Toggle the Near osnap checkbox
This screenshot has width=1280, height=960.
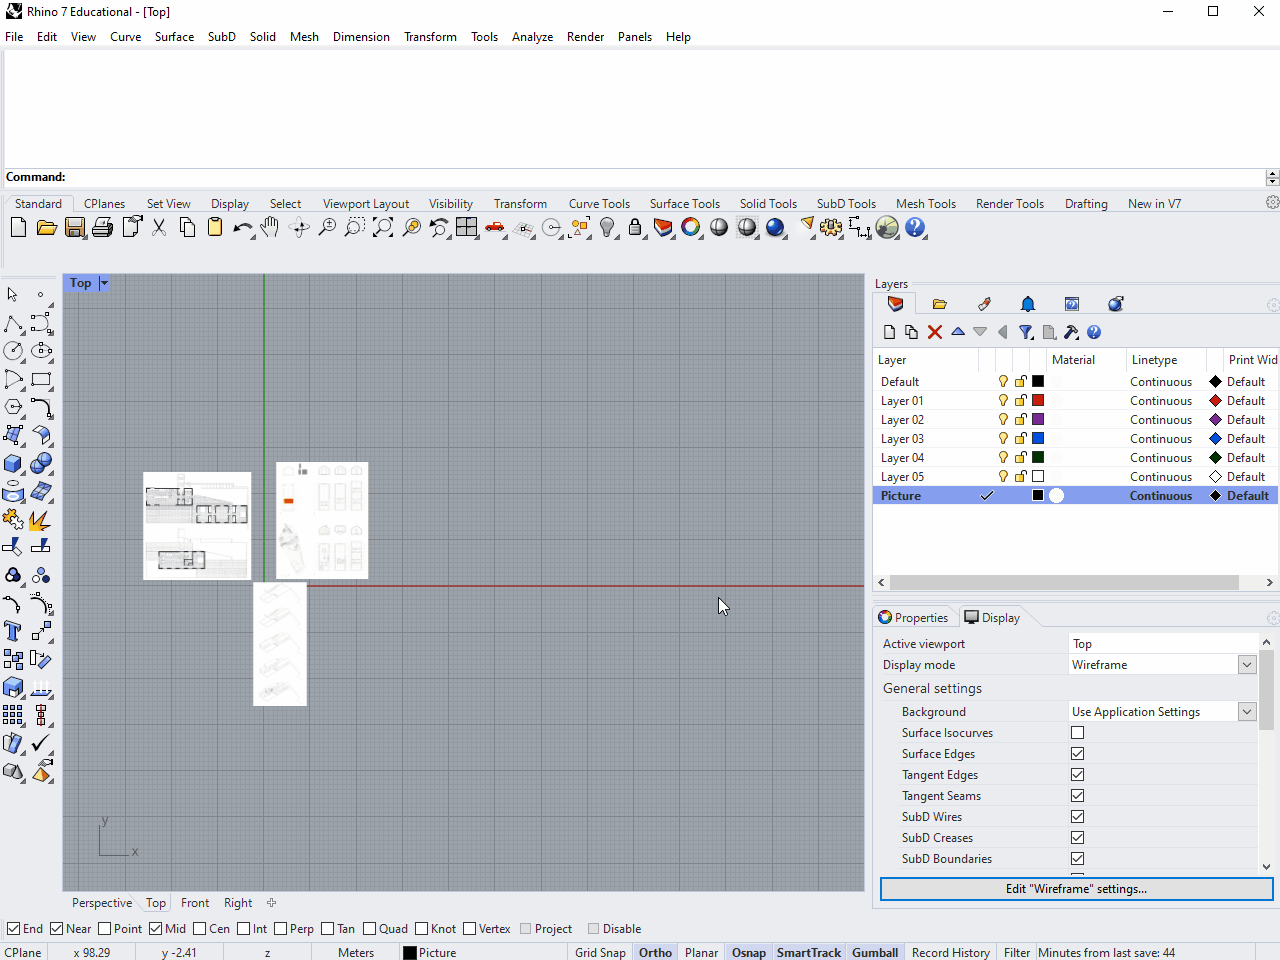(57, 929)
